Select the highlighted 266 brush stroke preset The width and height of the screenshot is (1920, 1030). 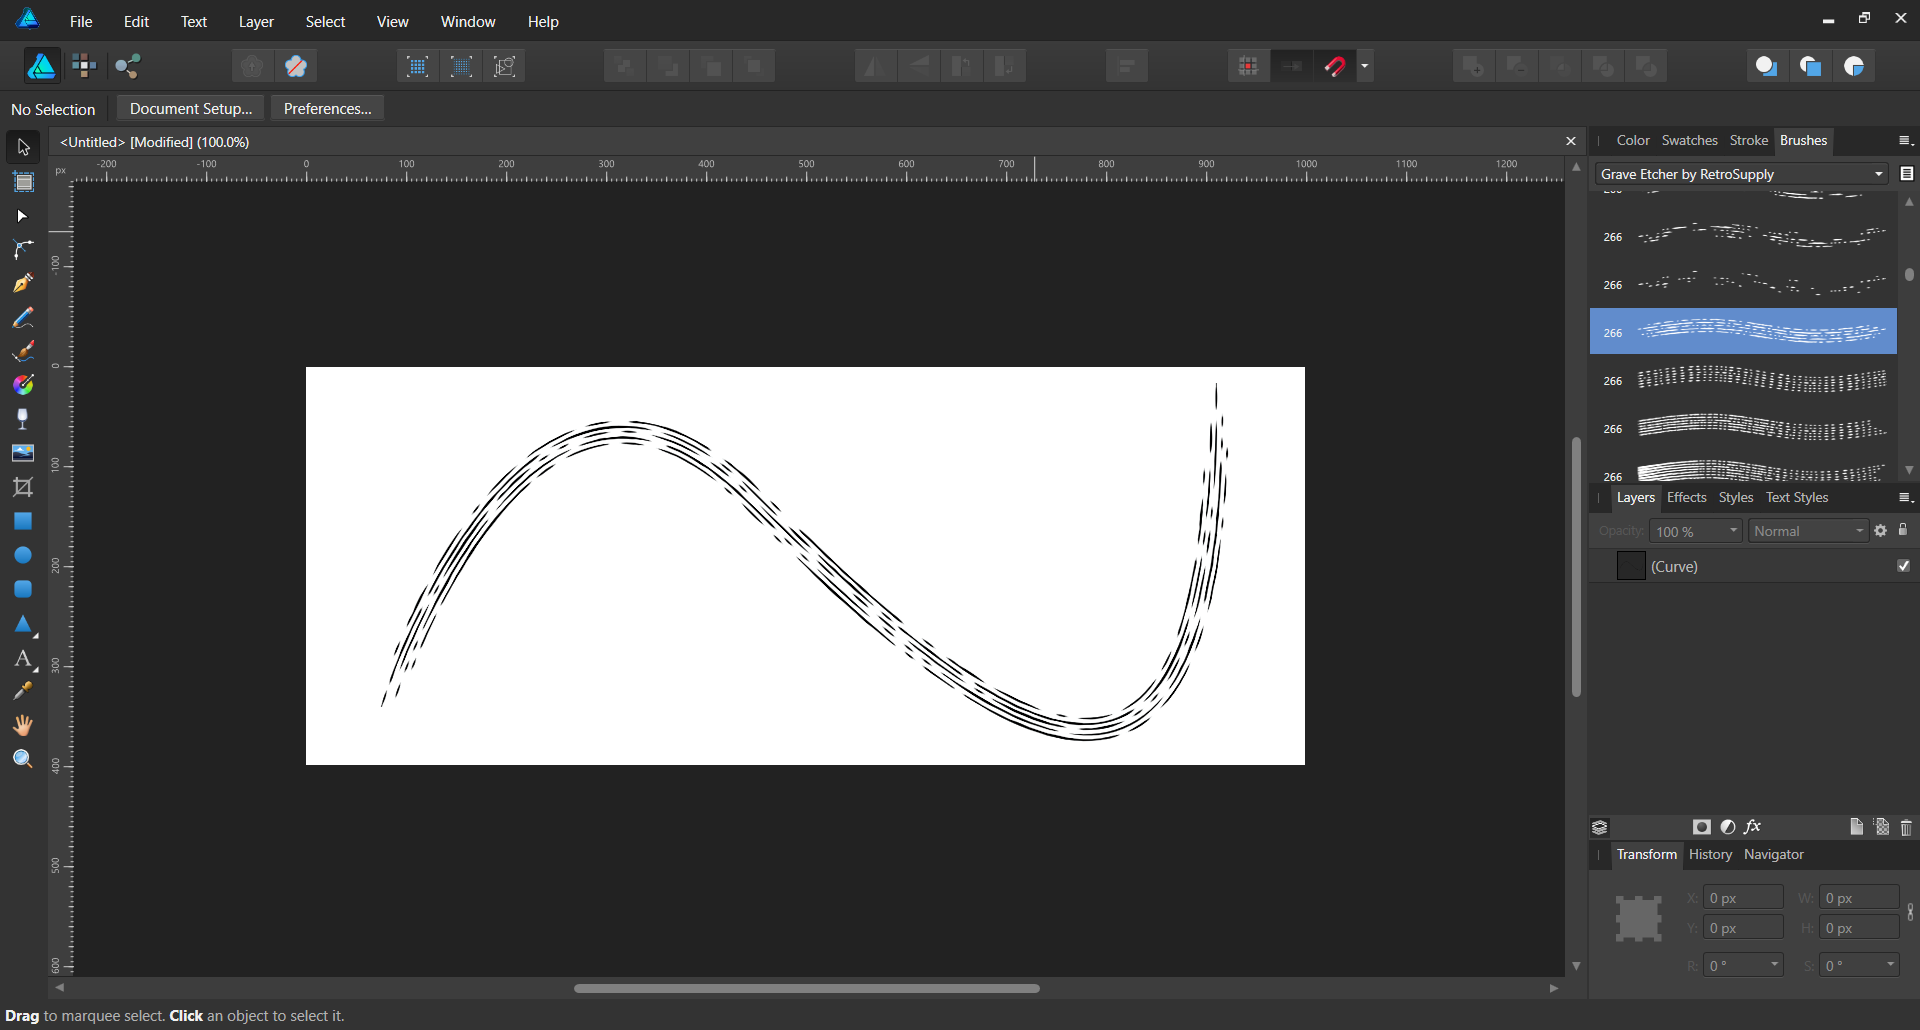click(x=1743, y=332)
